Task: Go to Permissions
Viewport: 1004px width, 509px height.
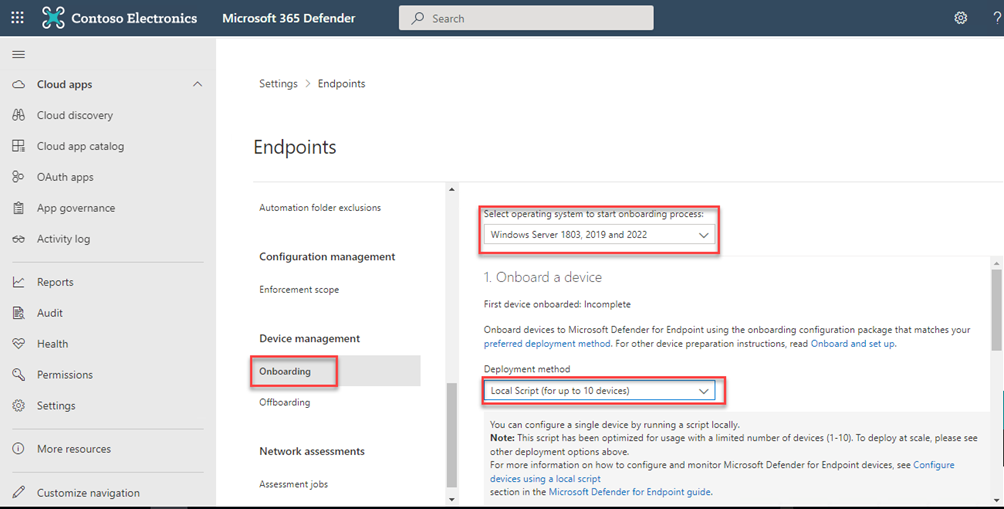Action: (x=65, y=375)
